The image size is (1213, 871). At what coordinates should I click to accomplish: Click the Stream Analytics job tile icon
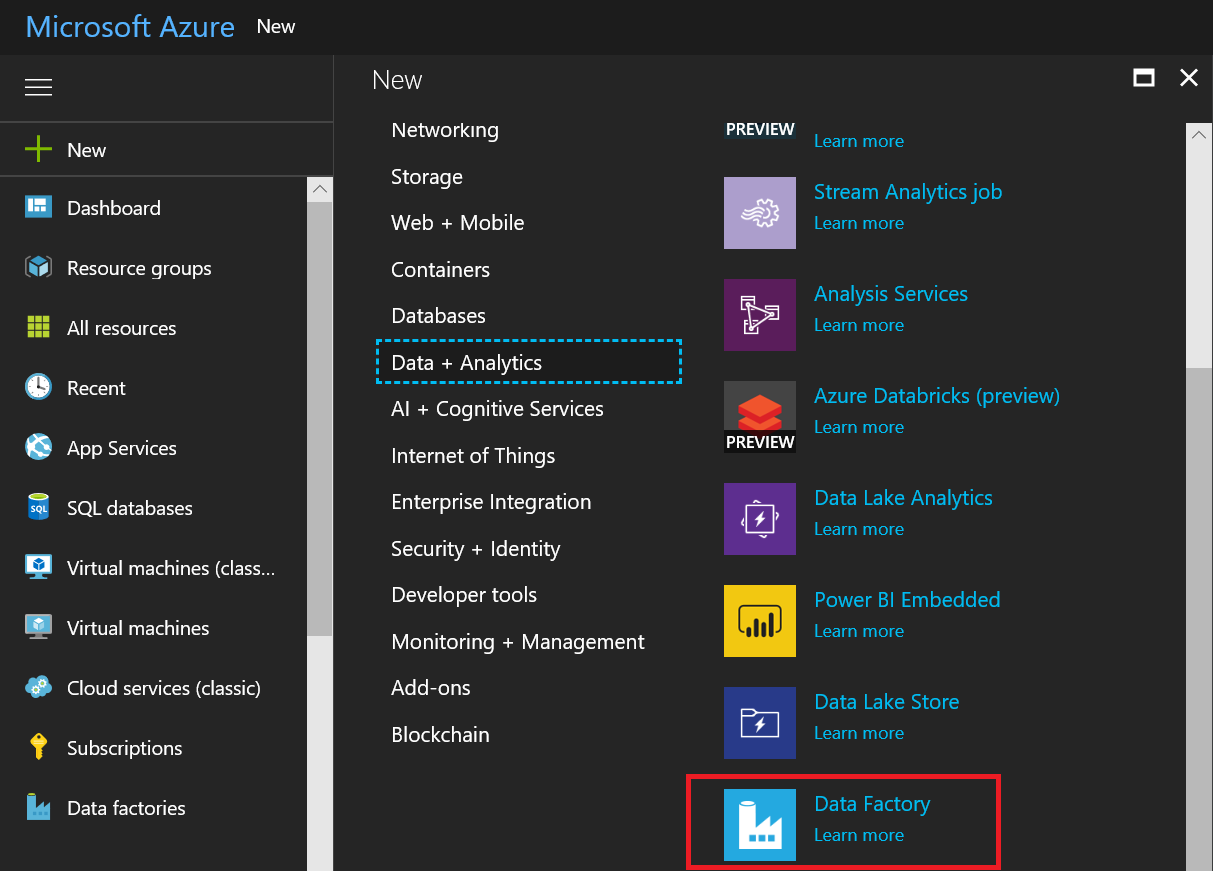(760, 213)
